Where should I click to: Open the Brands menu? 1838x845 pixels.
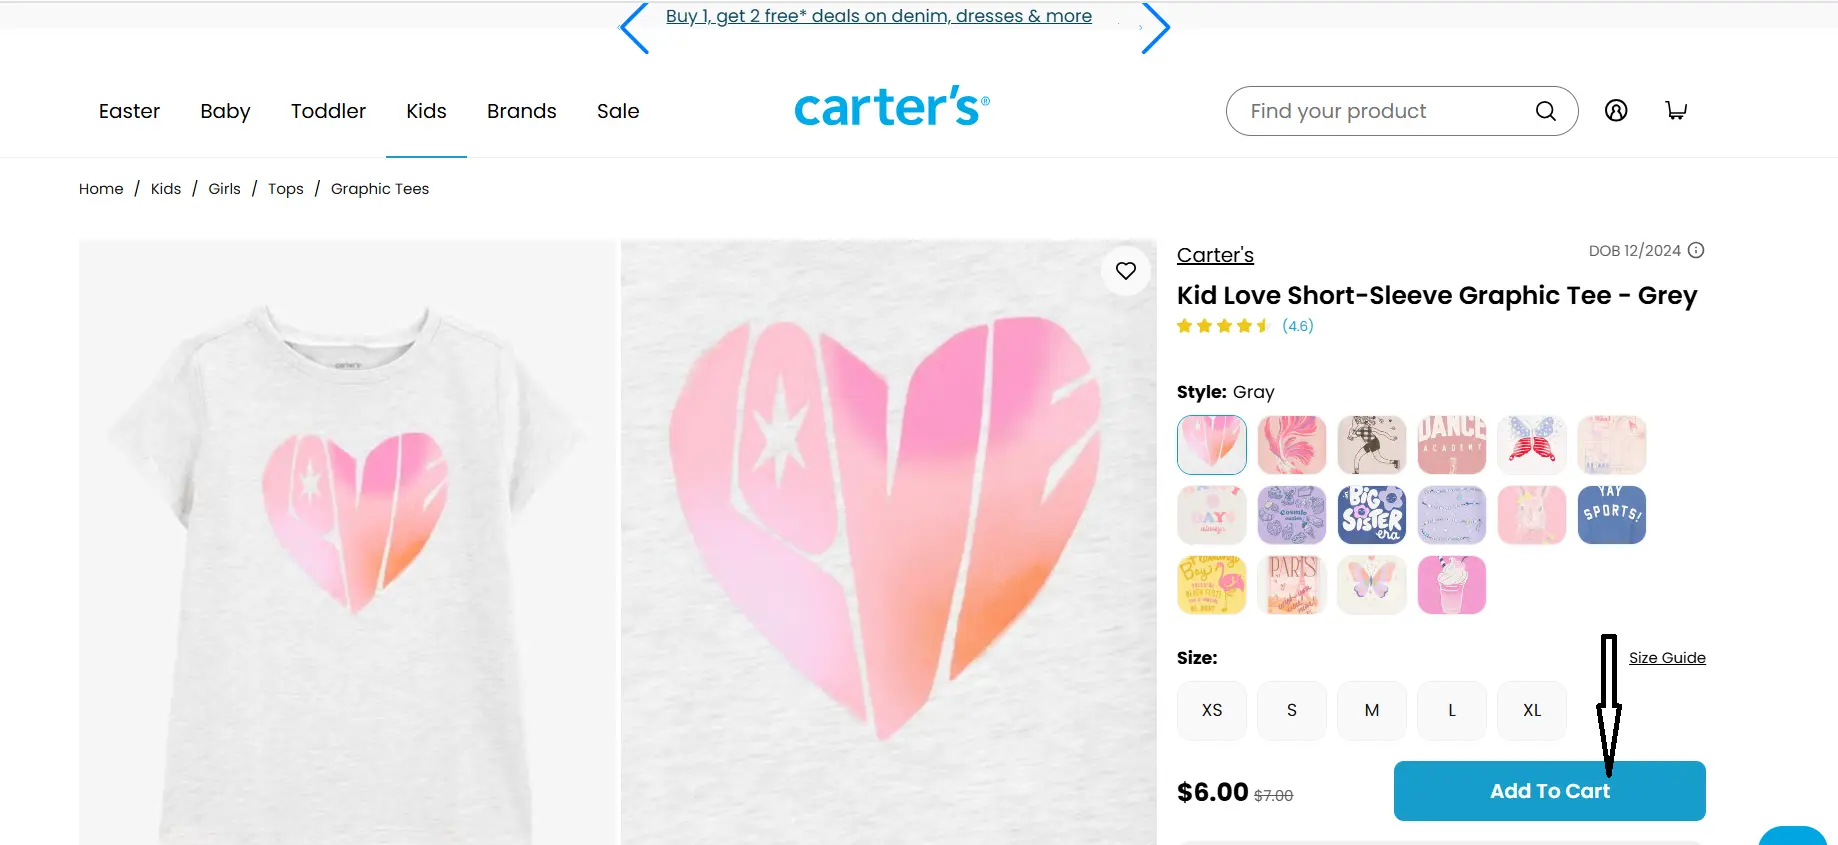tap(521, 111)
